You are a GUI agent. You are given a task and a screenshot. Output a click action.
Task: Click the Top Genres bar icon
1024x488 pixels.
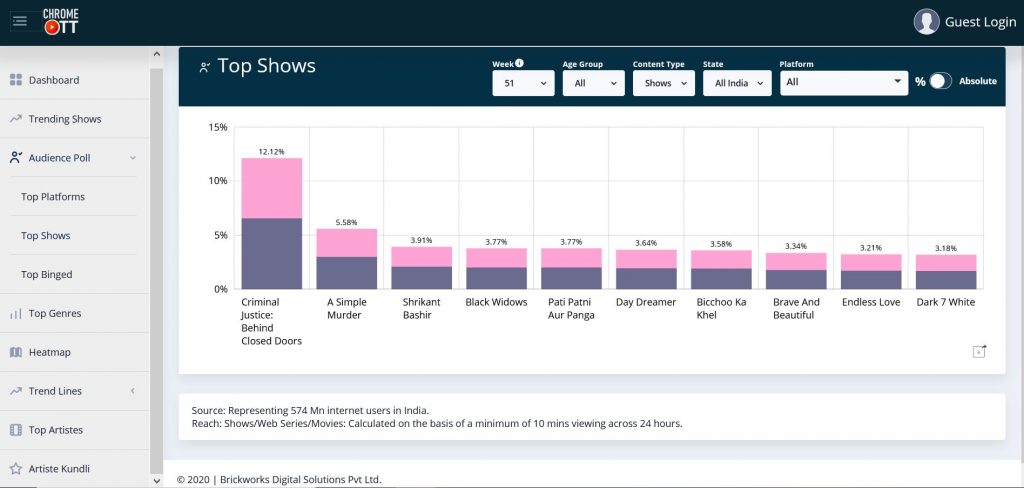point(16,313)
